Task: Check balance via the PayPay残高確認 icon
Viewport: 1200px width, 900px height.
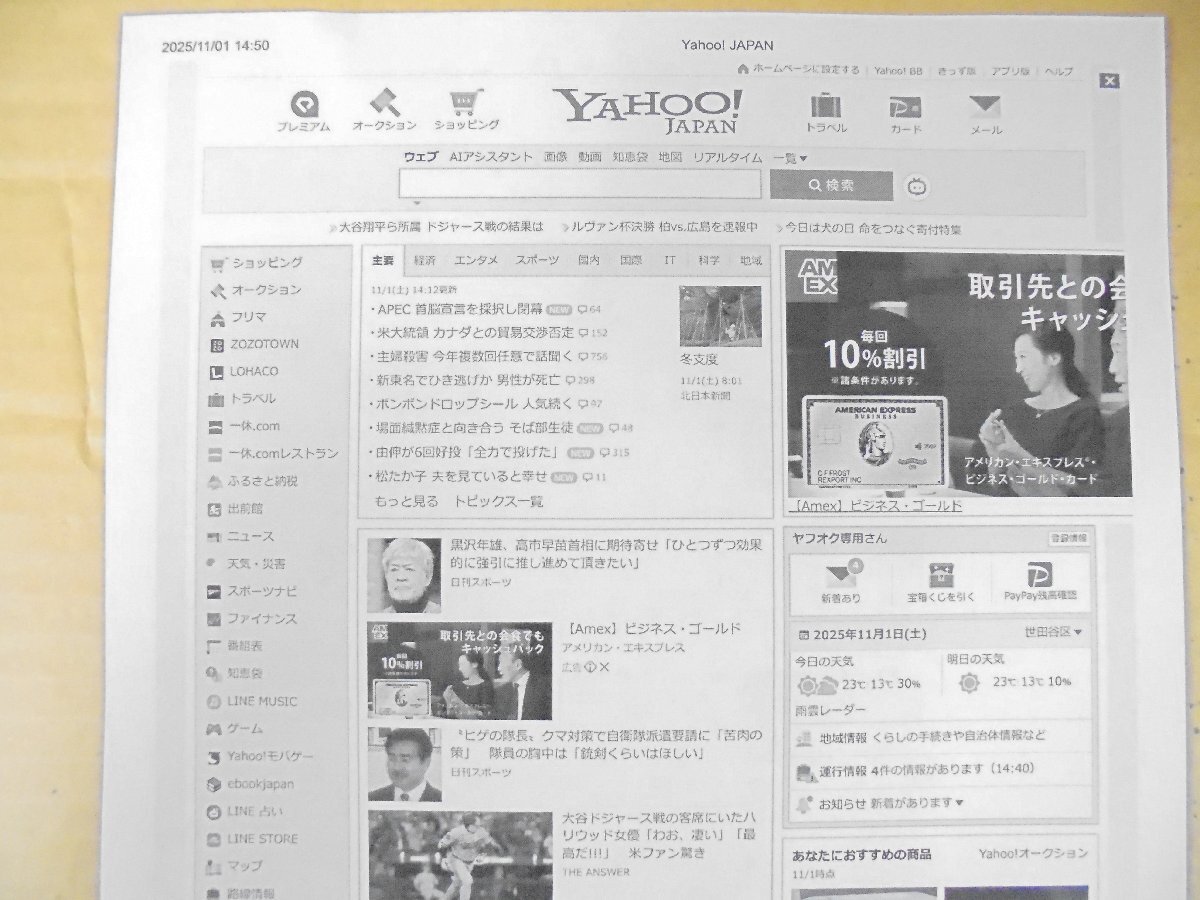Action: click(1042, 578)
